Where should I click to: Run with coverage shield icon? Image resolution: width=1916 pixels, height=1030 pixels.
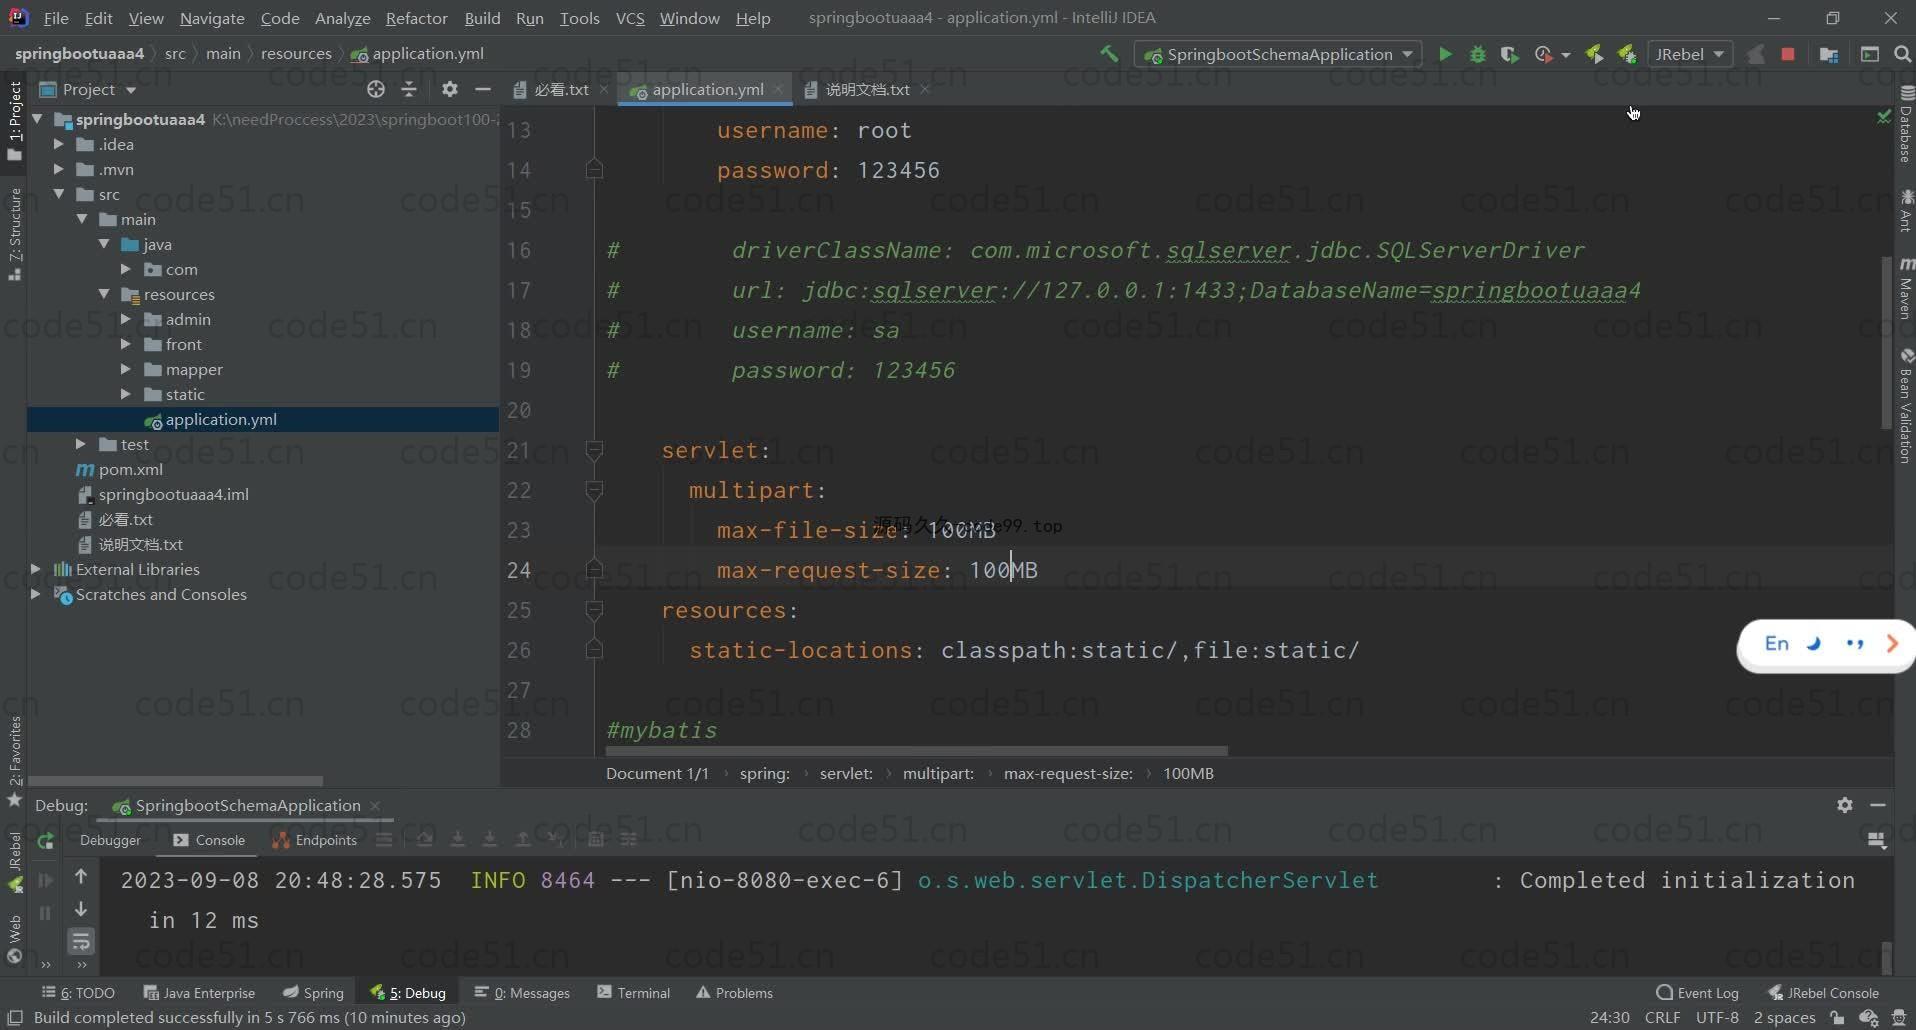tap(1509, 54)
